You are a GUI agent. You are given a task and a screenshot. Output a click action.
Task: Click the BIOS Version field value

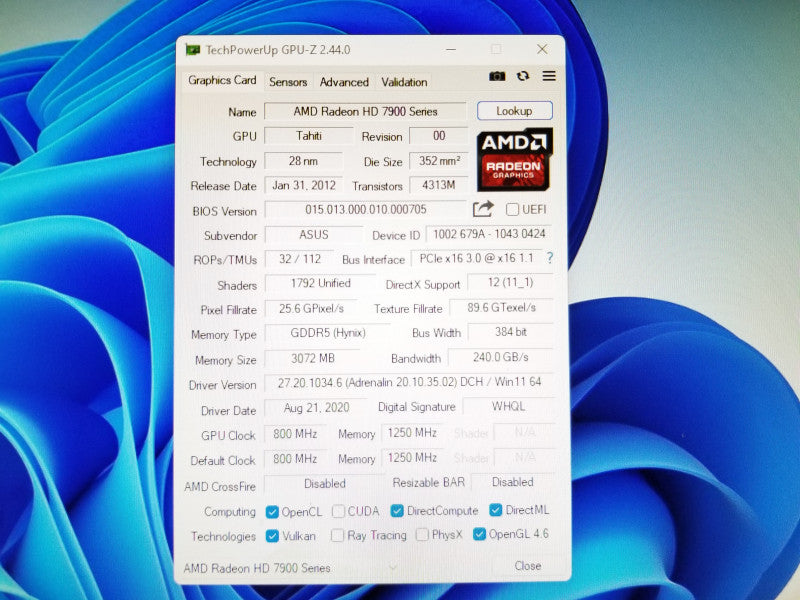point(365,209)
